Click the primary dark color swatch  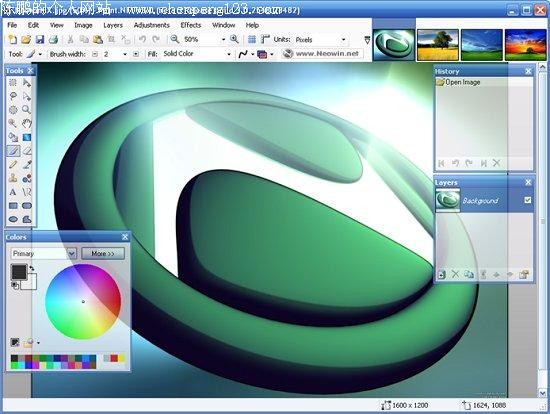pos(19,272)
